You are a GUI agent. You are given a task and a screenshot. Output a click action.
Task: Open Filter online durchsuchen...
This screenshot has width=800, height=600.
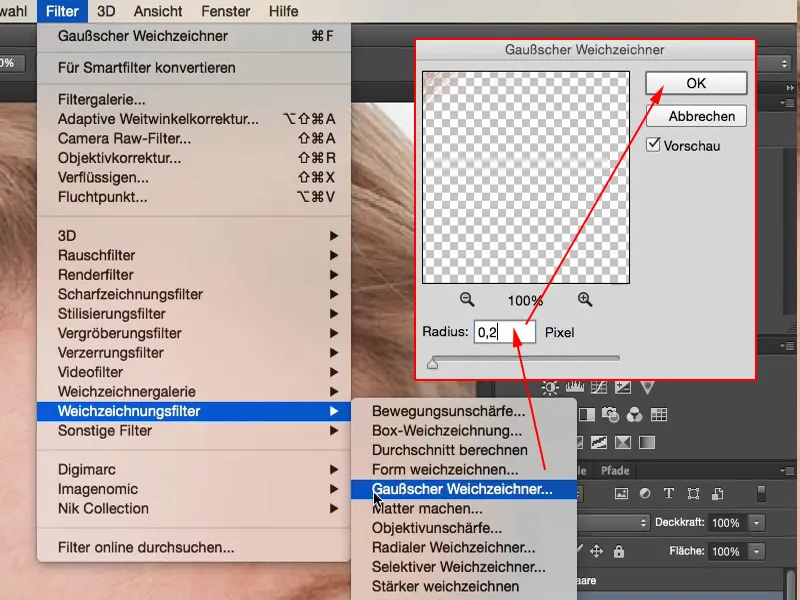[194, 547]
